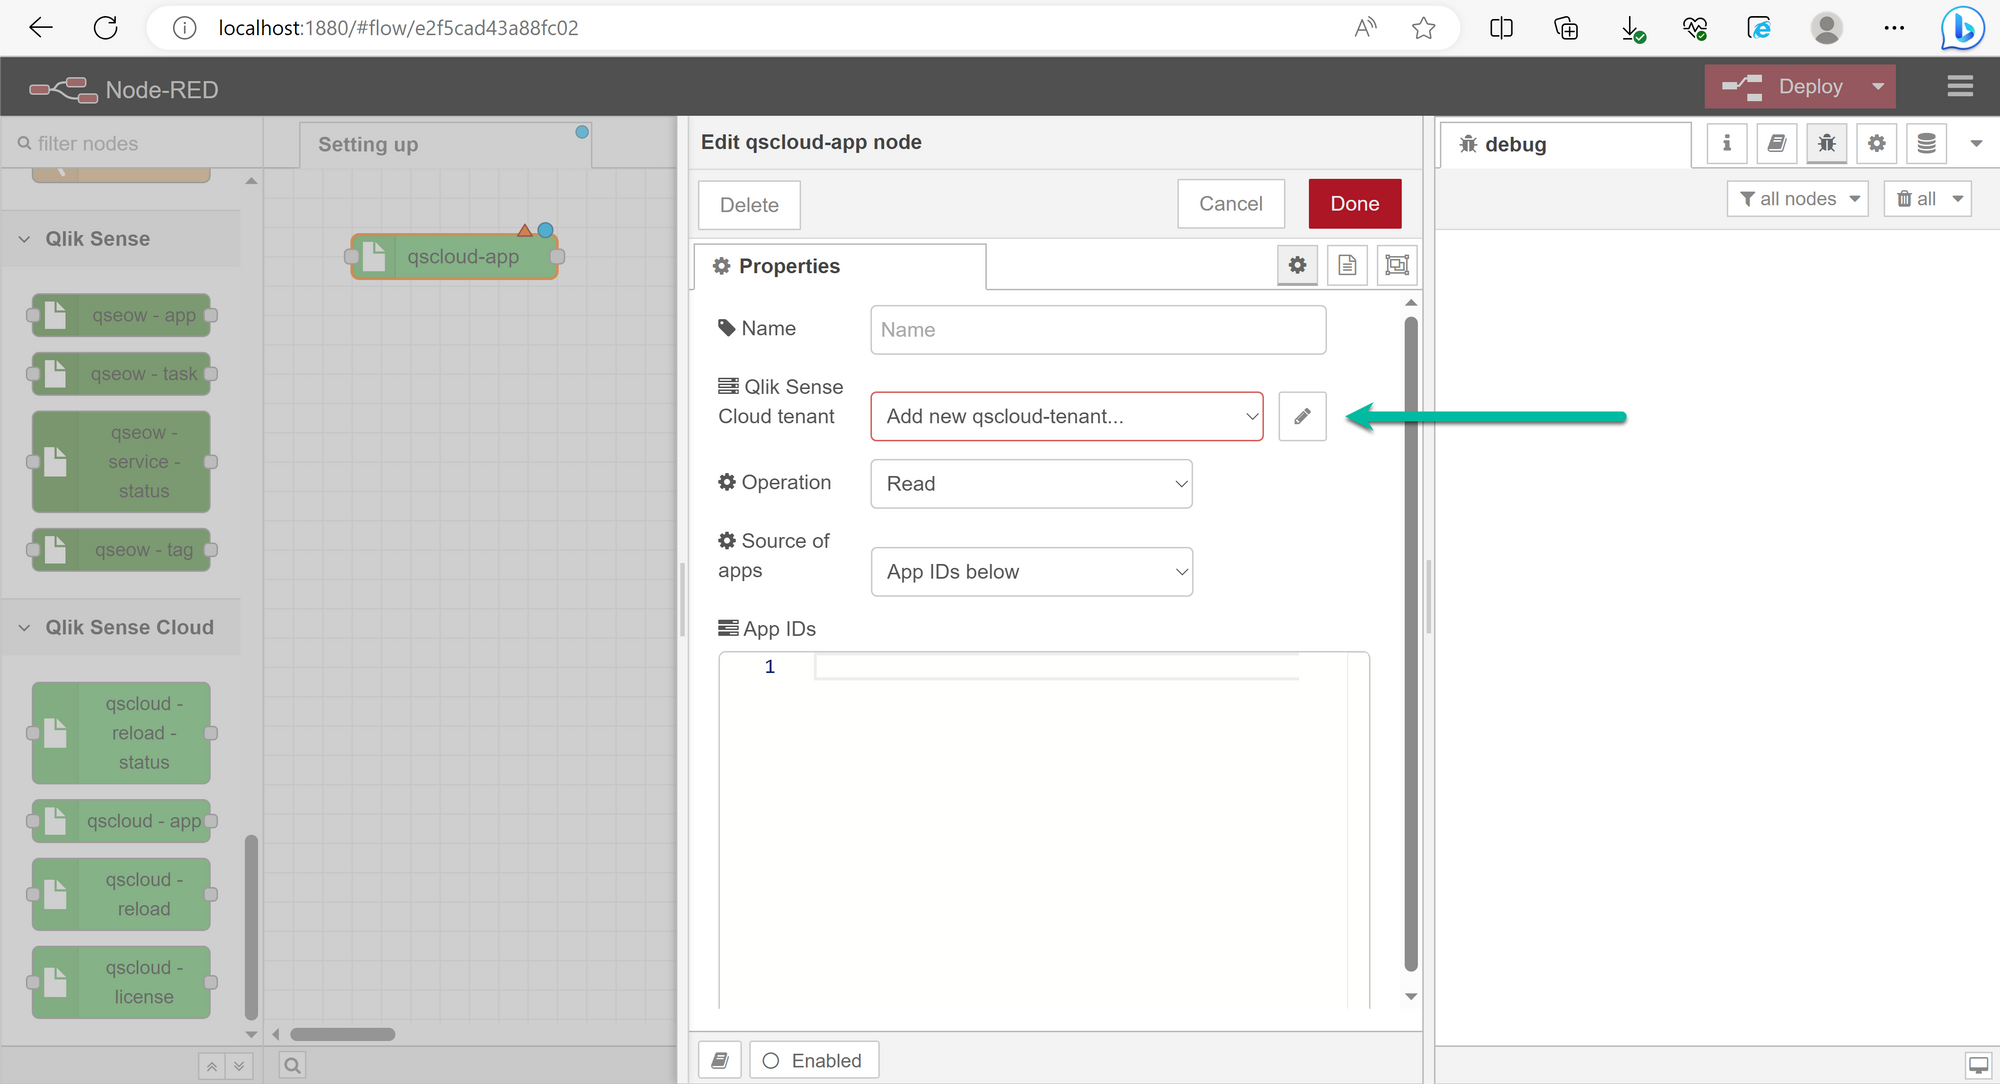Image resolution: width=2000 pixels, height=1084 pixels.
Task: Click line 1 in App IDs editor
Action: 1056,667
